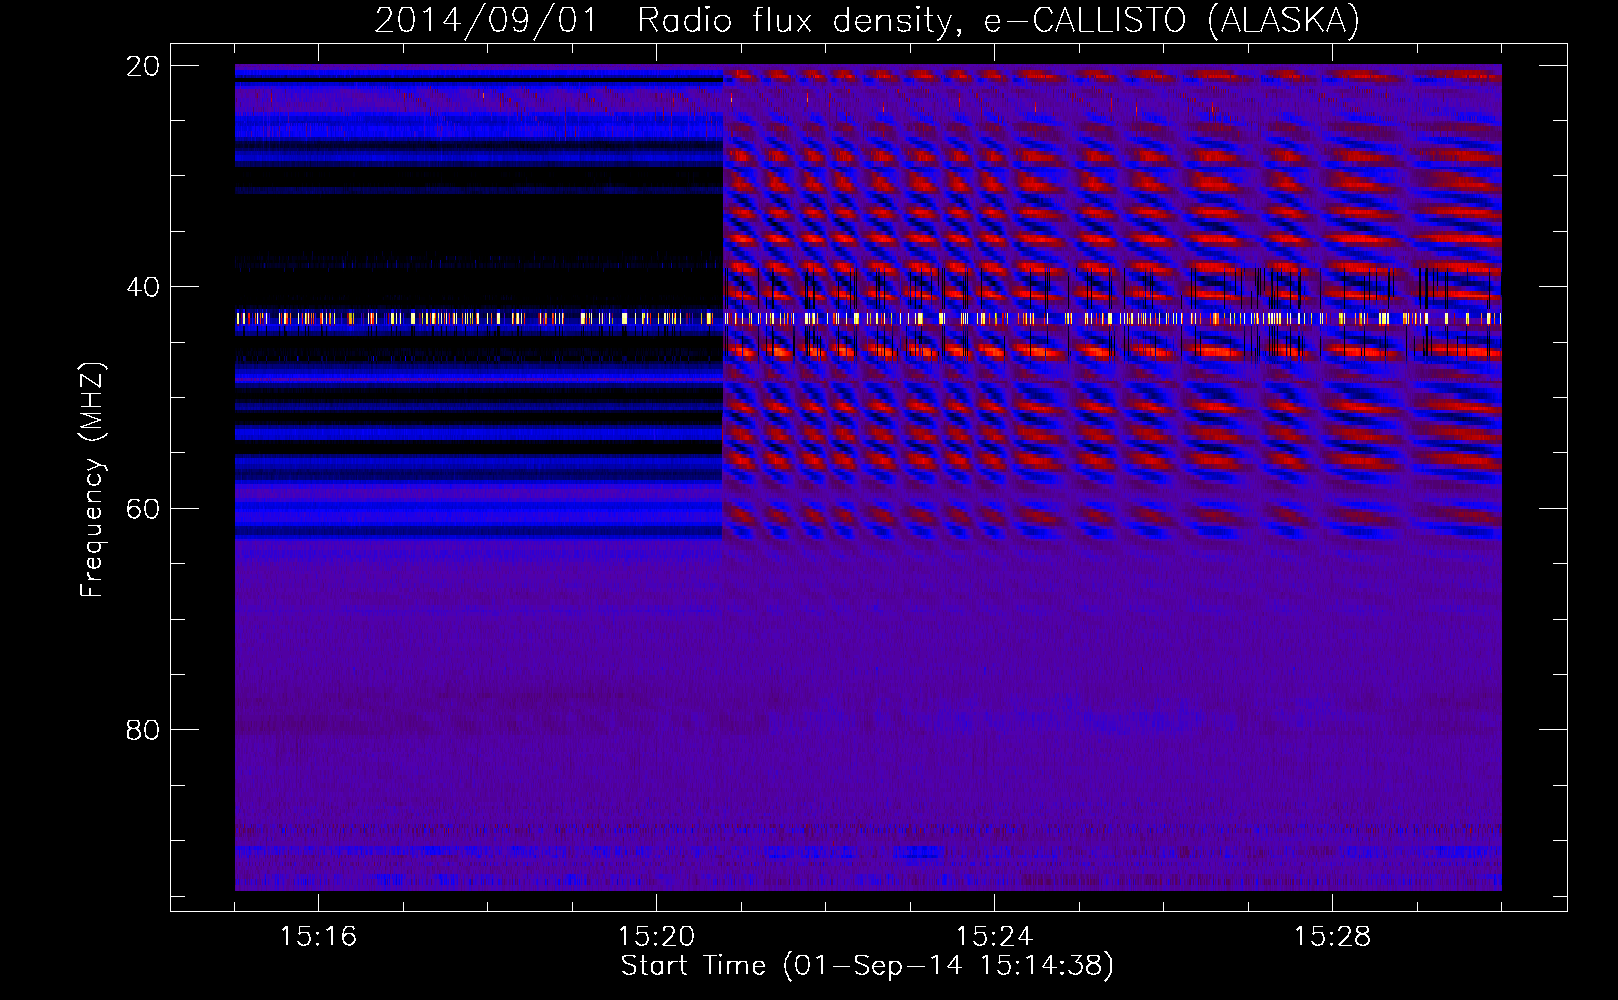1618x1000 pixels.
Task: Click the x-axis time label '15:16'
Action: [318, 936]
